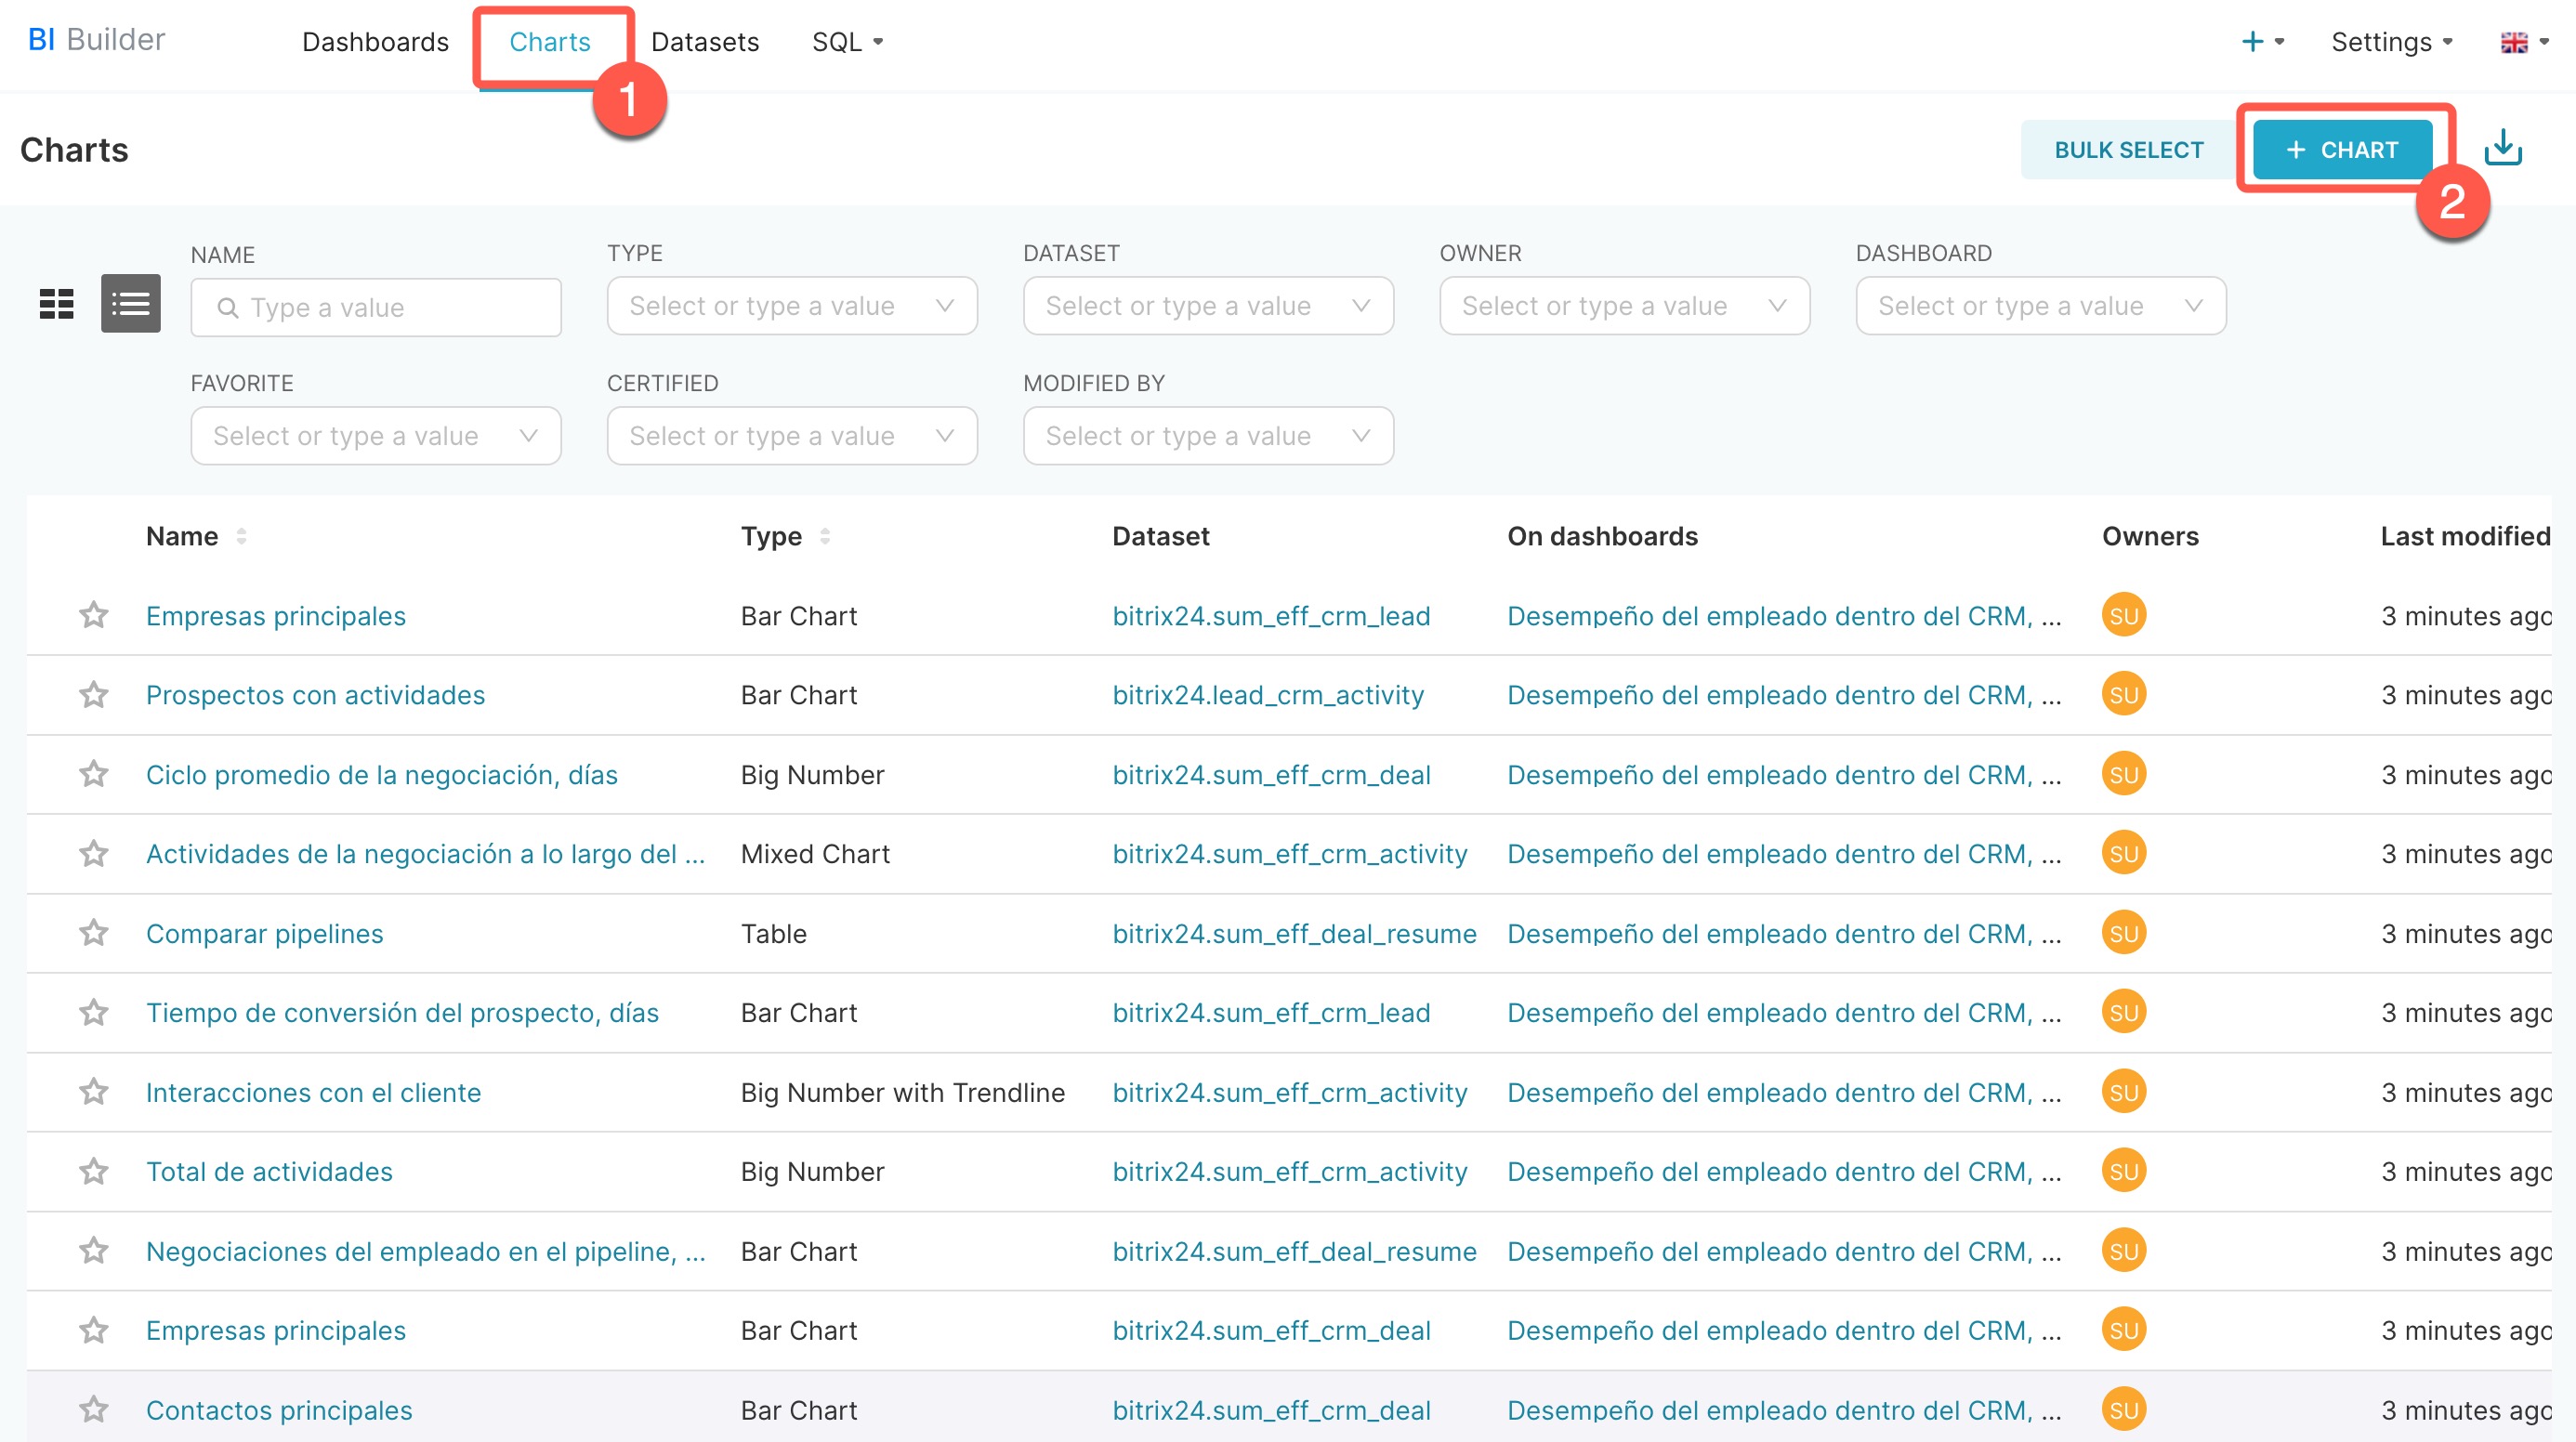Favorite the Prospectos con actividades chart

(94, 695)
